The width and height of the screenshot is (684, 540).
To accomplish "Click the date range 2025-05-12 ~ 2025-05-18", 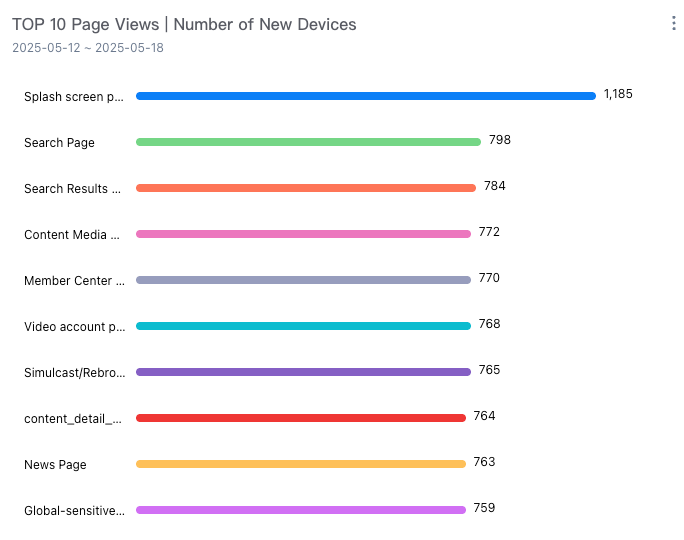I will click(88, 48).
